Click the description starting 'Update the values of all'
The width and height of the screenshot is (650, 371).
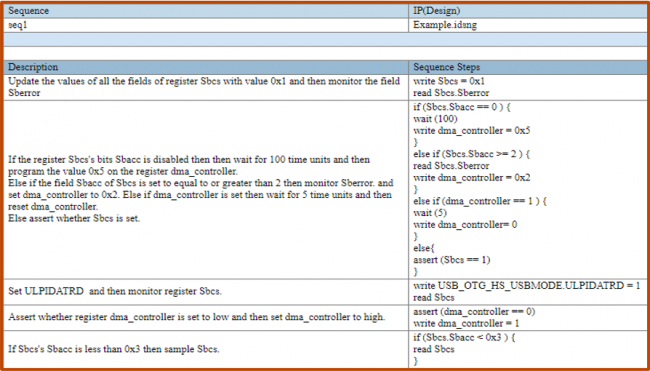[204, 87]
